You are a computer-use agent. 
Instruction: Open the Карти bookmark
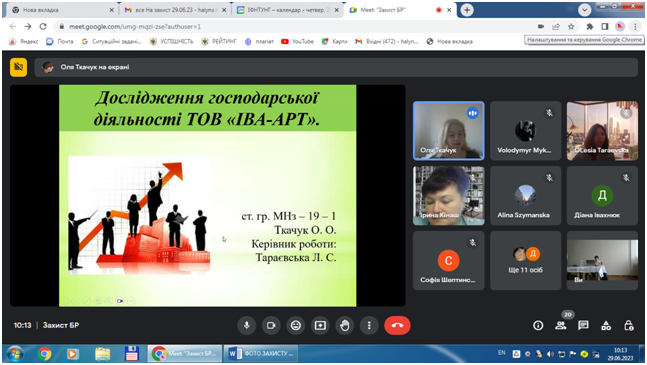(335, 41)
